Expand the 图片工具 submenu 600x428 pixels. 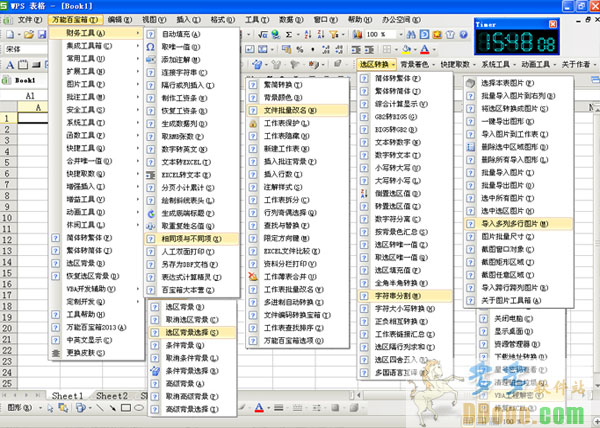pos(96,84)
